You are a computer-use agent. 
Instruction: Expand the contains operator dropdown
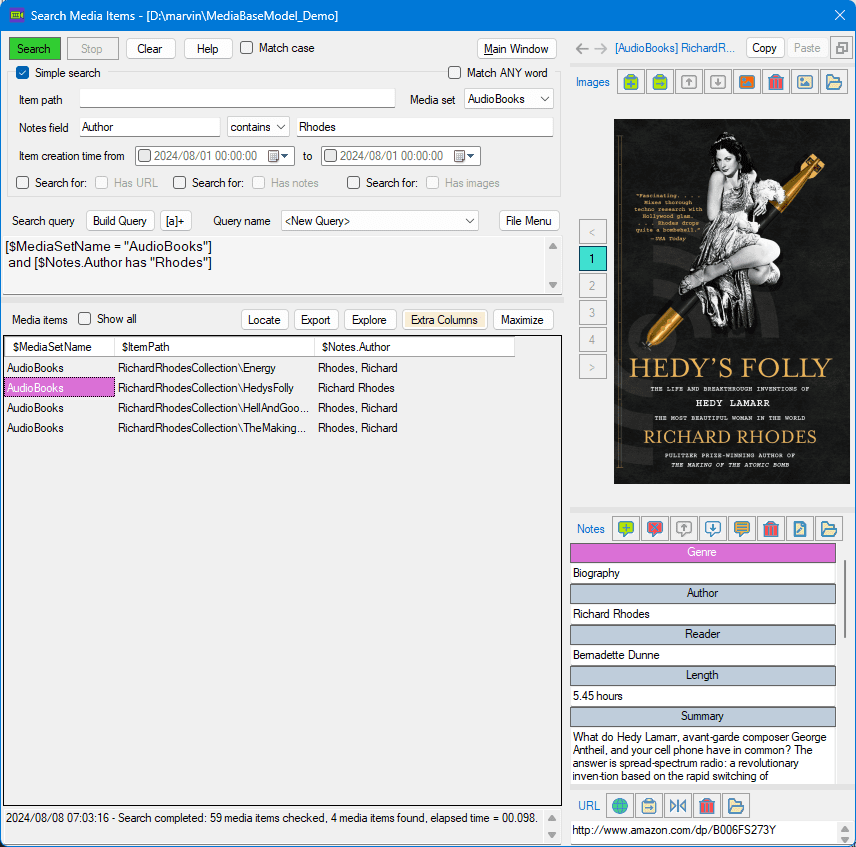(258, 127)
